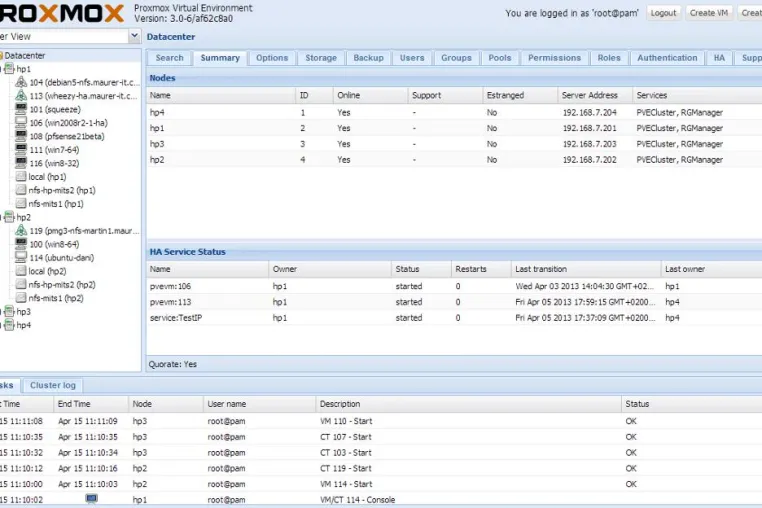Select the pvevm:113 HA service row

point(454,302)
